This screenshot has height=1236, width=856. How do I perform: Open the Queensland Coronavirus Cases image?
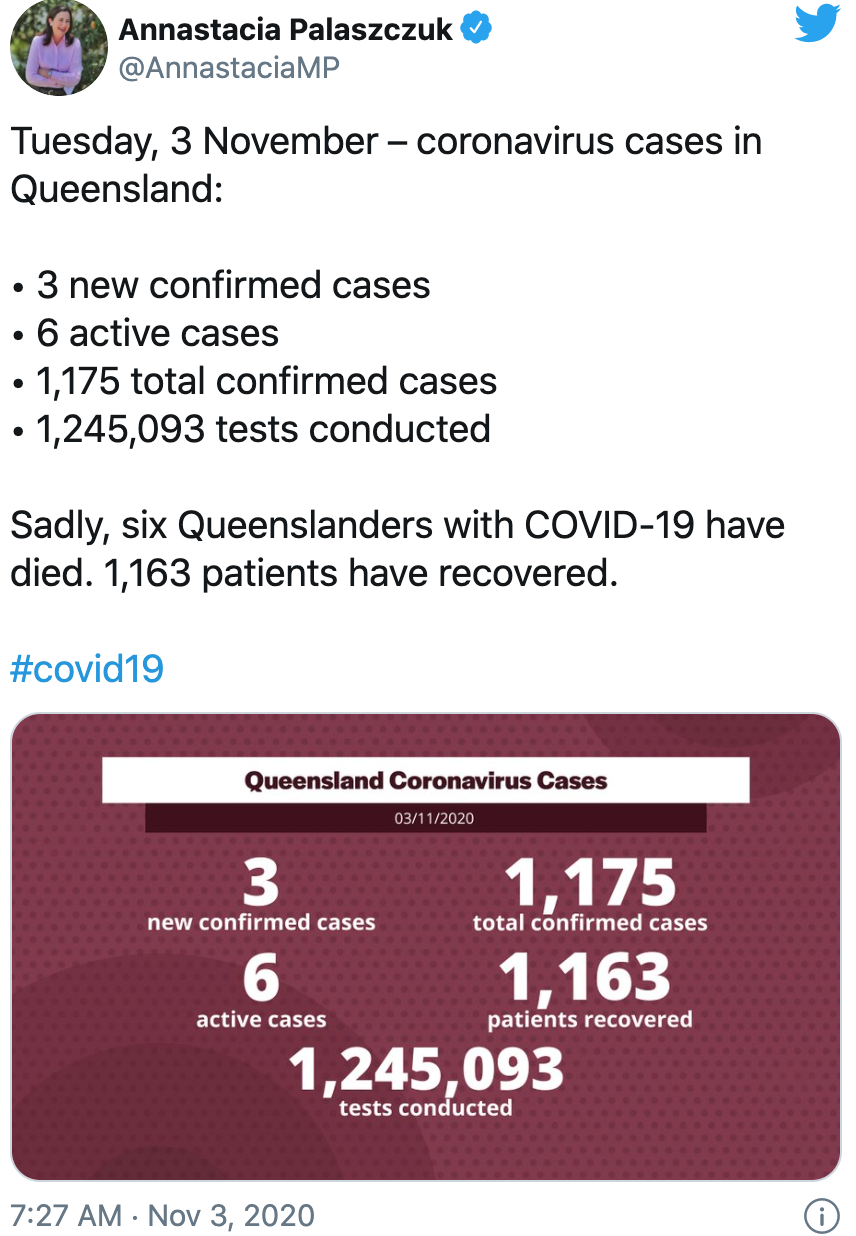[x=426, y=947]
